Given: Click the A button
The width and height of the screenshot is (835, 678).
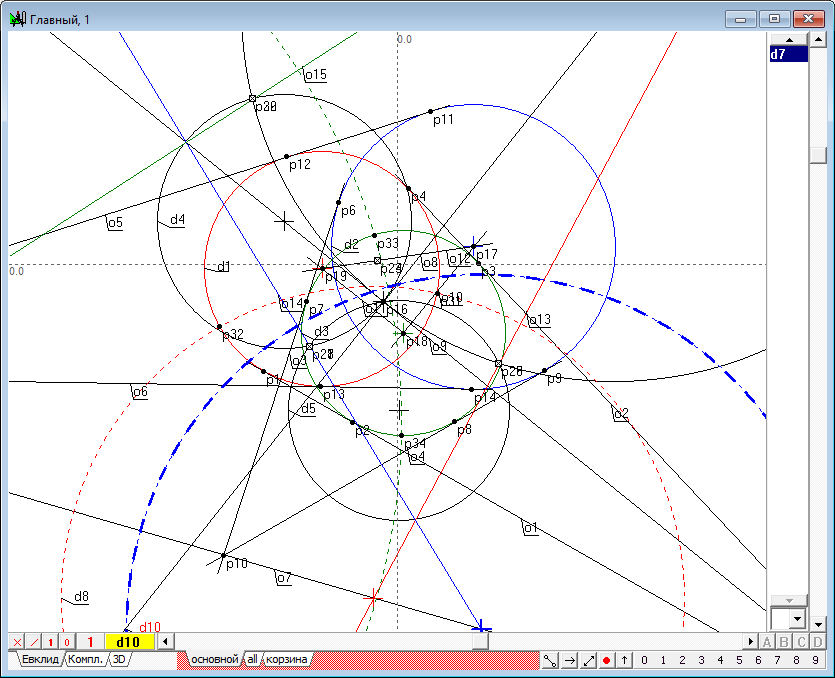Looking at the screenshot, I should [x=767, y=642].
